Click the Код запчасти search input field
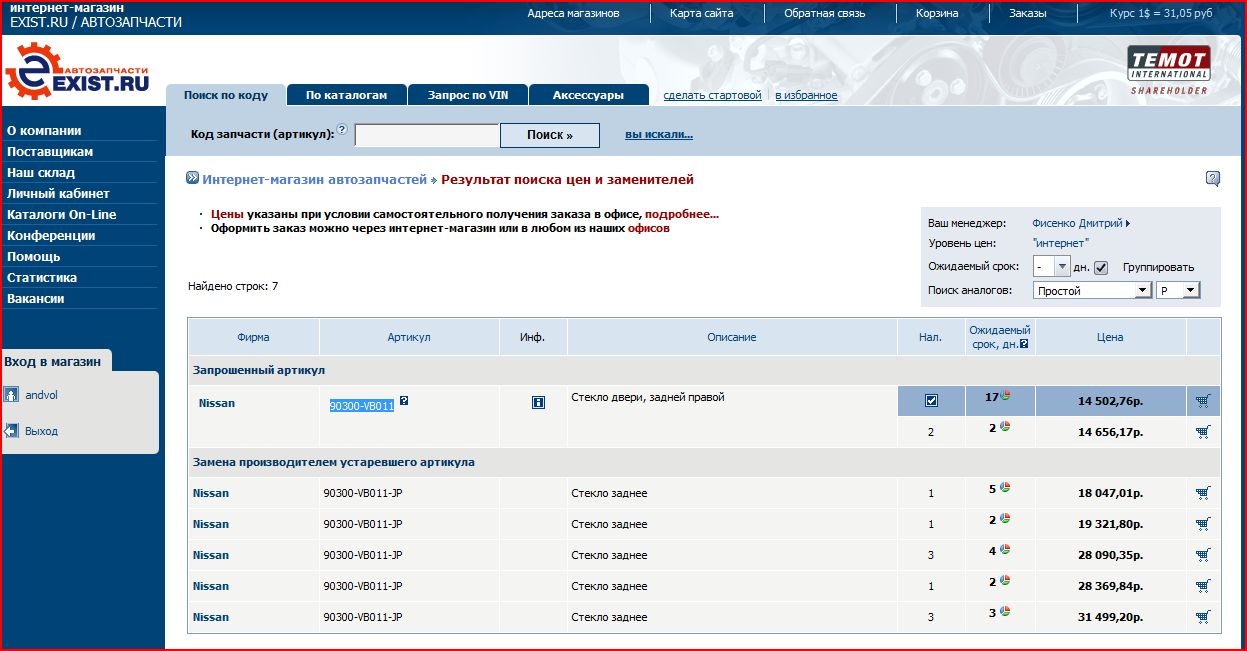Image resolution: width=1247 pixels, height=651 pixels. (427, 135)
